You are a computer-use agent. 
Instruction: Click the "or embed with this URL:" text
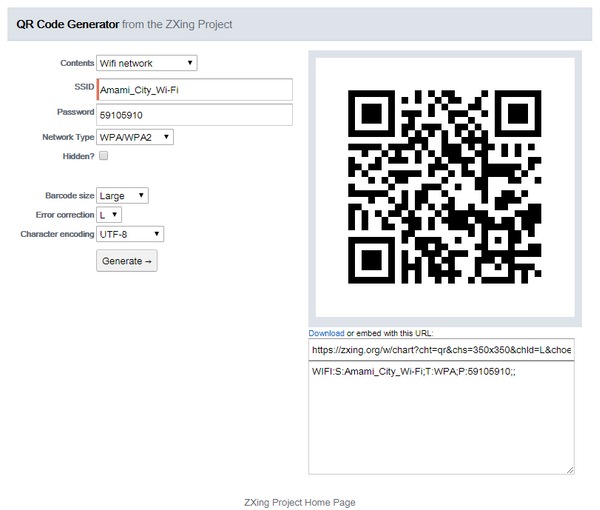pos(390,333)
